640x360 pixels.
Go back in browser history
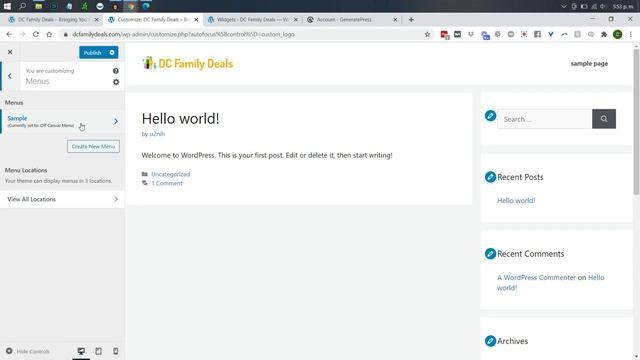tap(9, 34)
